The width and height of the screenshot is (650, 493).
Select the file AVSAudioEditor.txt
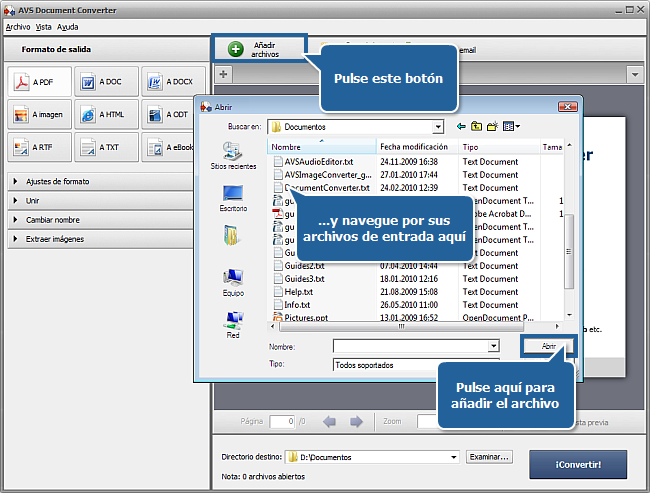coord(318,162)
